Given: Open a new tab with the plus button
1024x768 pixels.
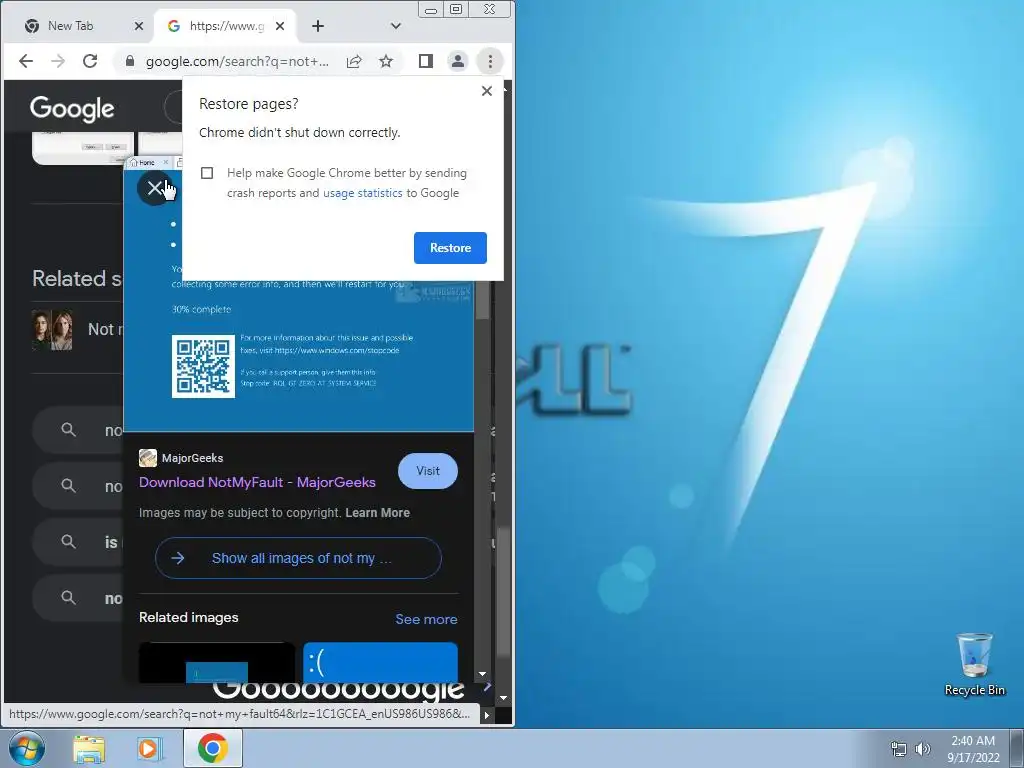Looking at the screenshot, I should click(x=317, y=26).
